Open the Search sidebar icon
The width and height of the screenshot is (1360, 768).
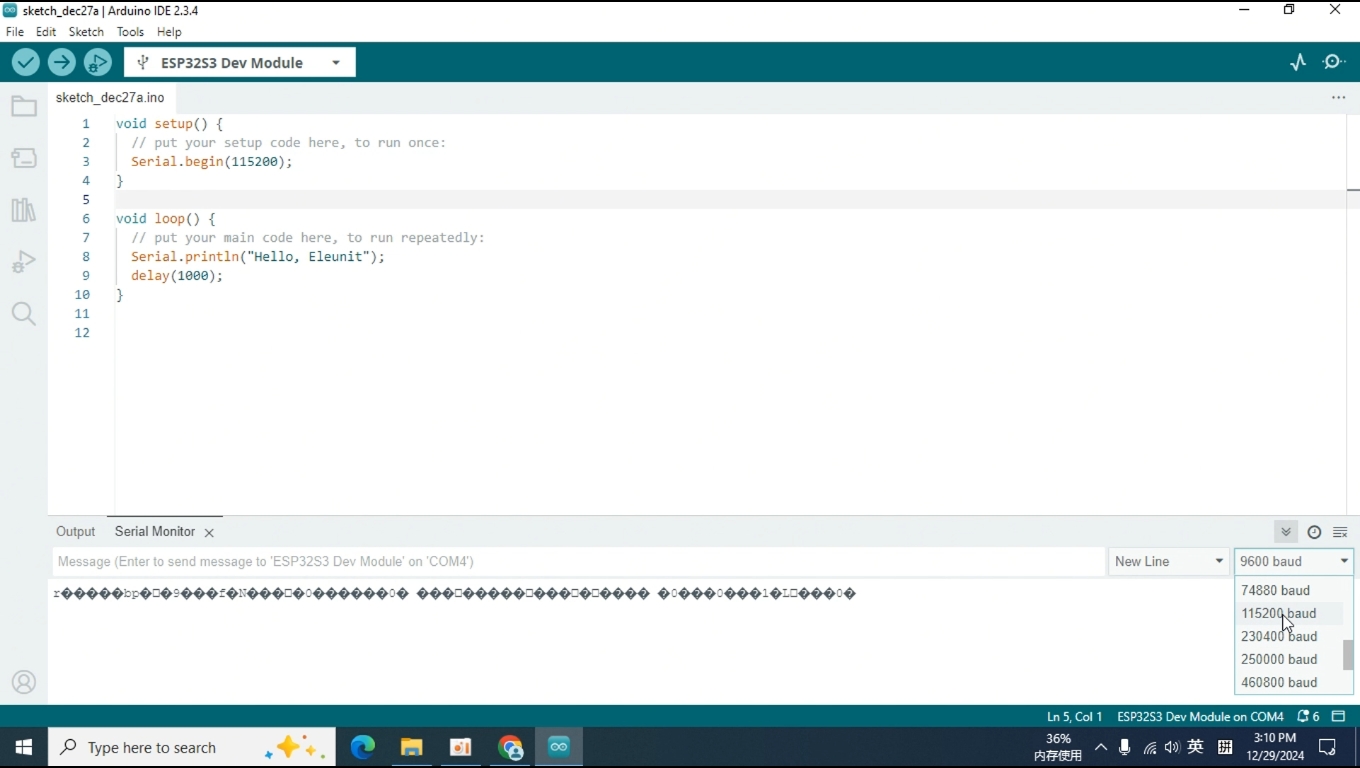24,314
